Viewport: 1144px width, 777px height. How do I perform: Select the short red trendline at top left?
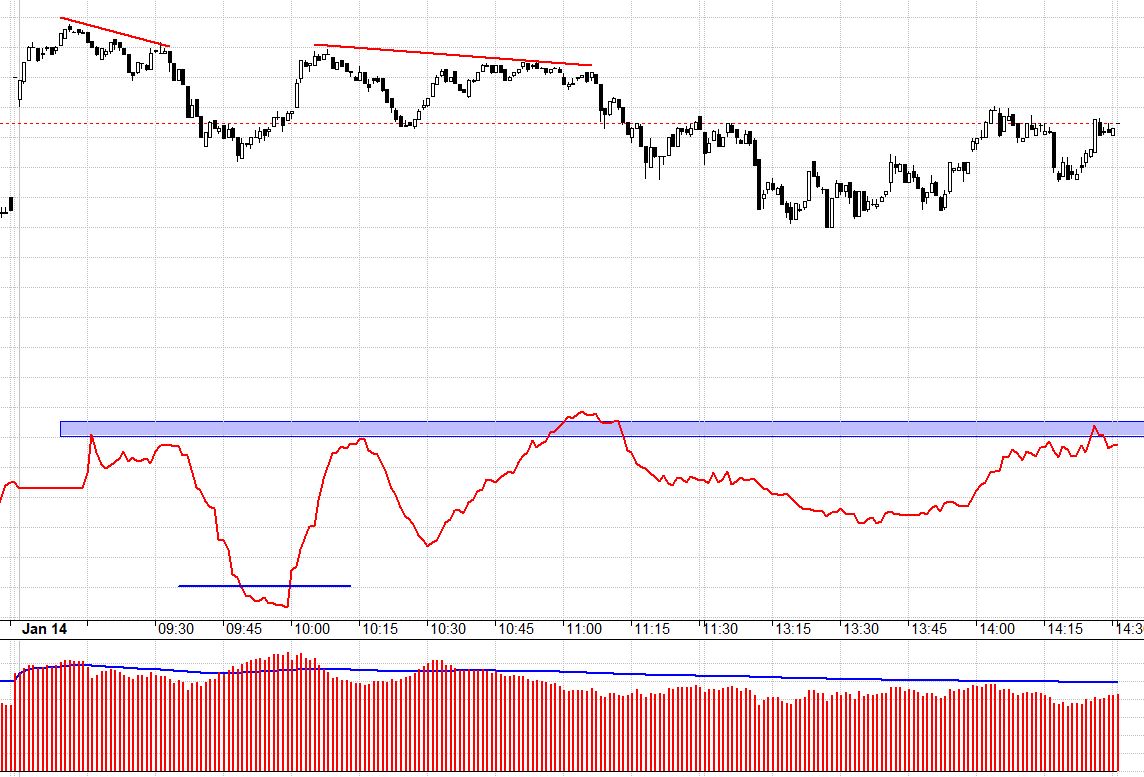click(115, 32)
